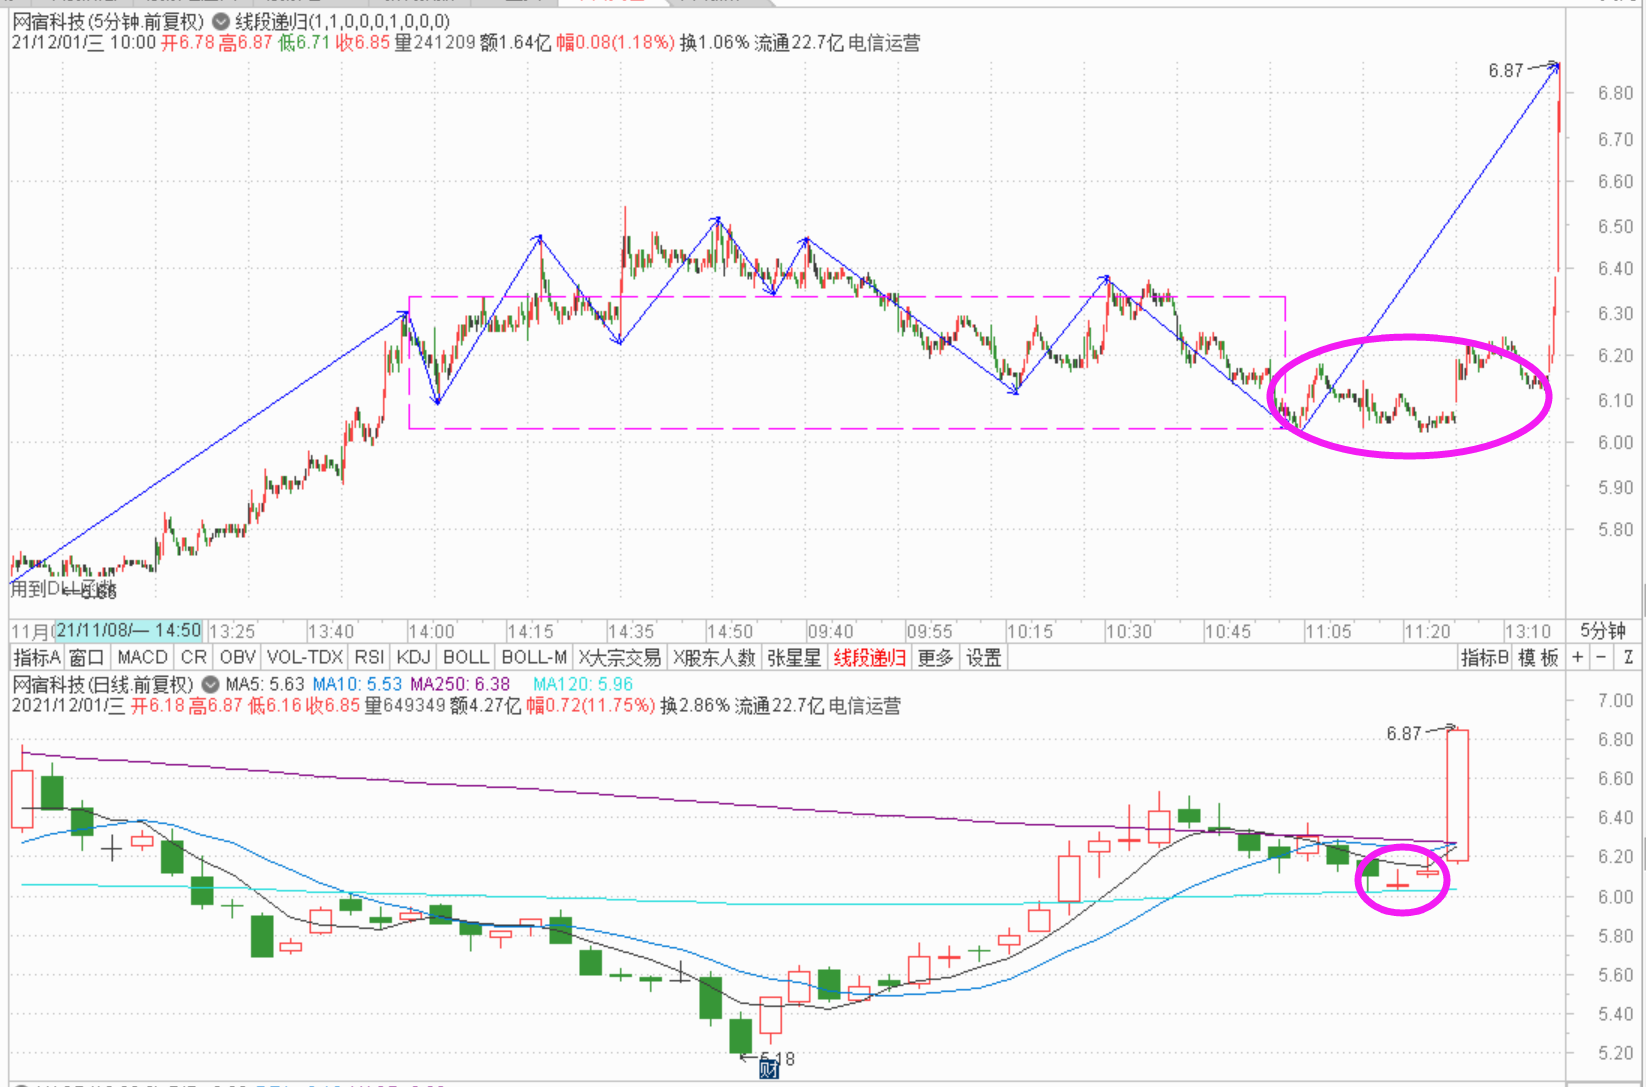Select the BOLL indicator tab
The width and height of the screenshot is (1646, 1087).
click(x=465, y=657)
